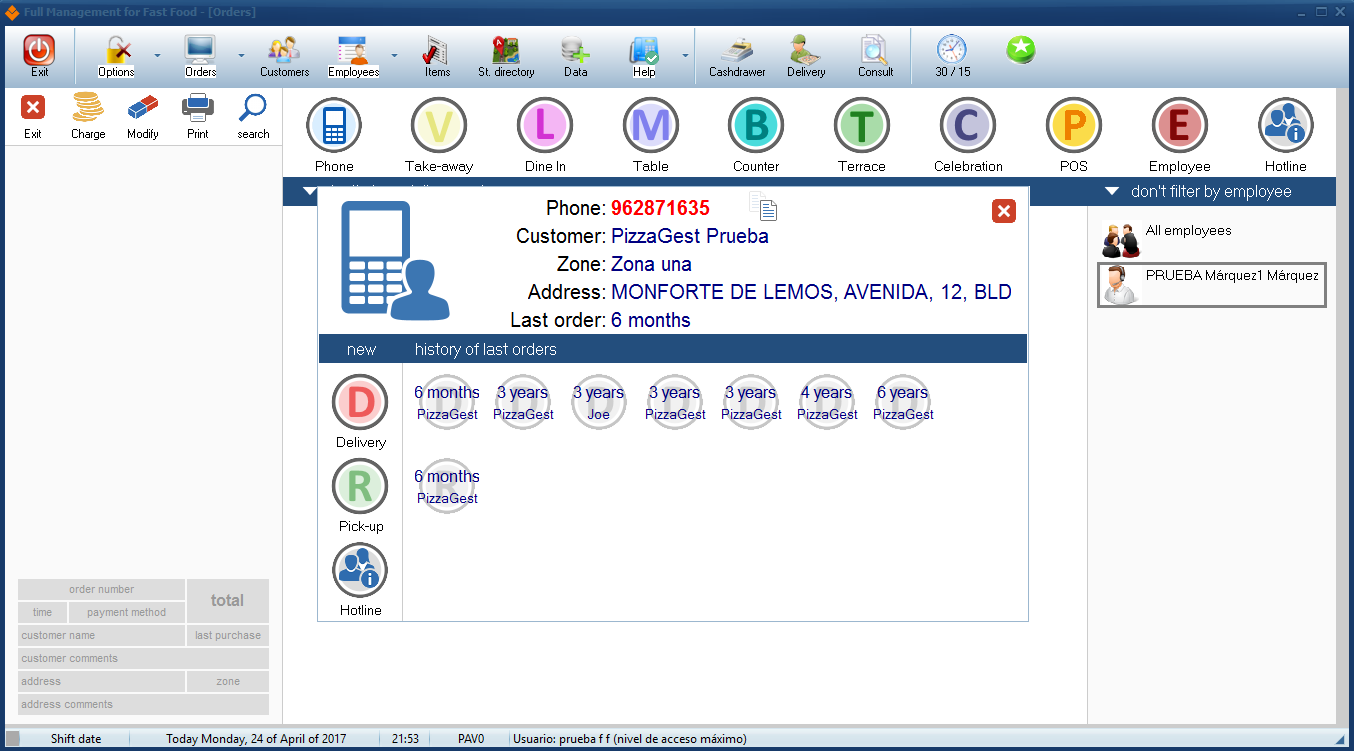This screenshot has height=751, width=1354.
Task: Select the Counter order type
Action: click(756, 126)
